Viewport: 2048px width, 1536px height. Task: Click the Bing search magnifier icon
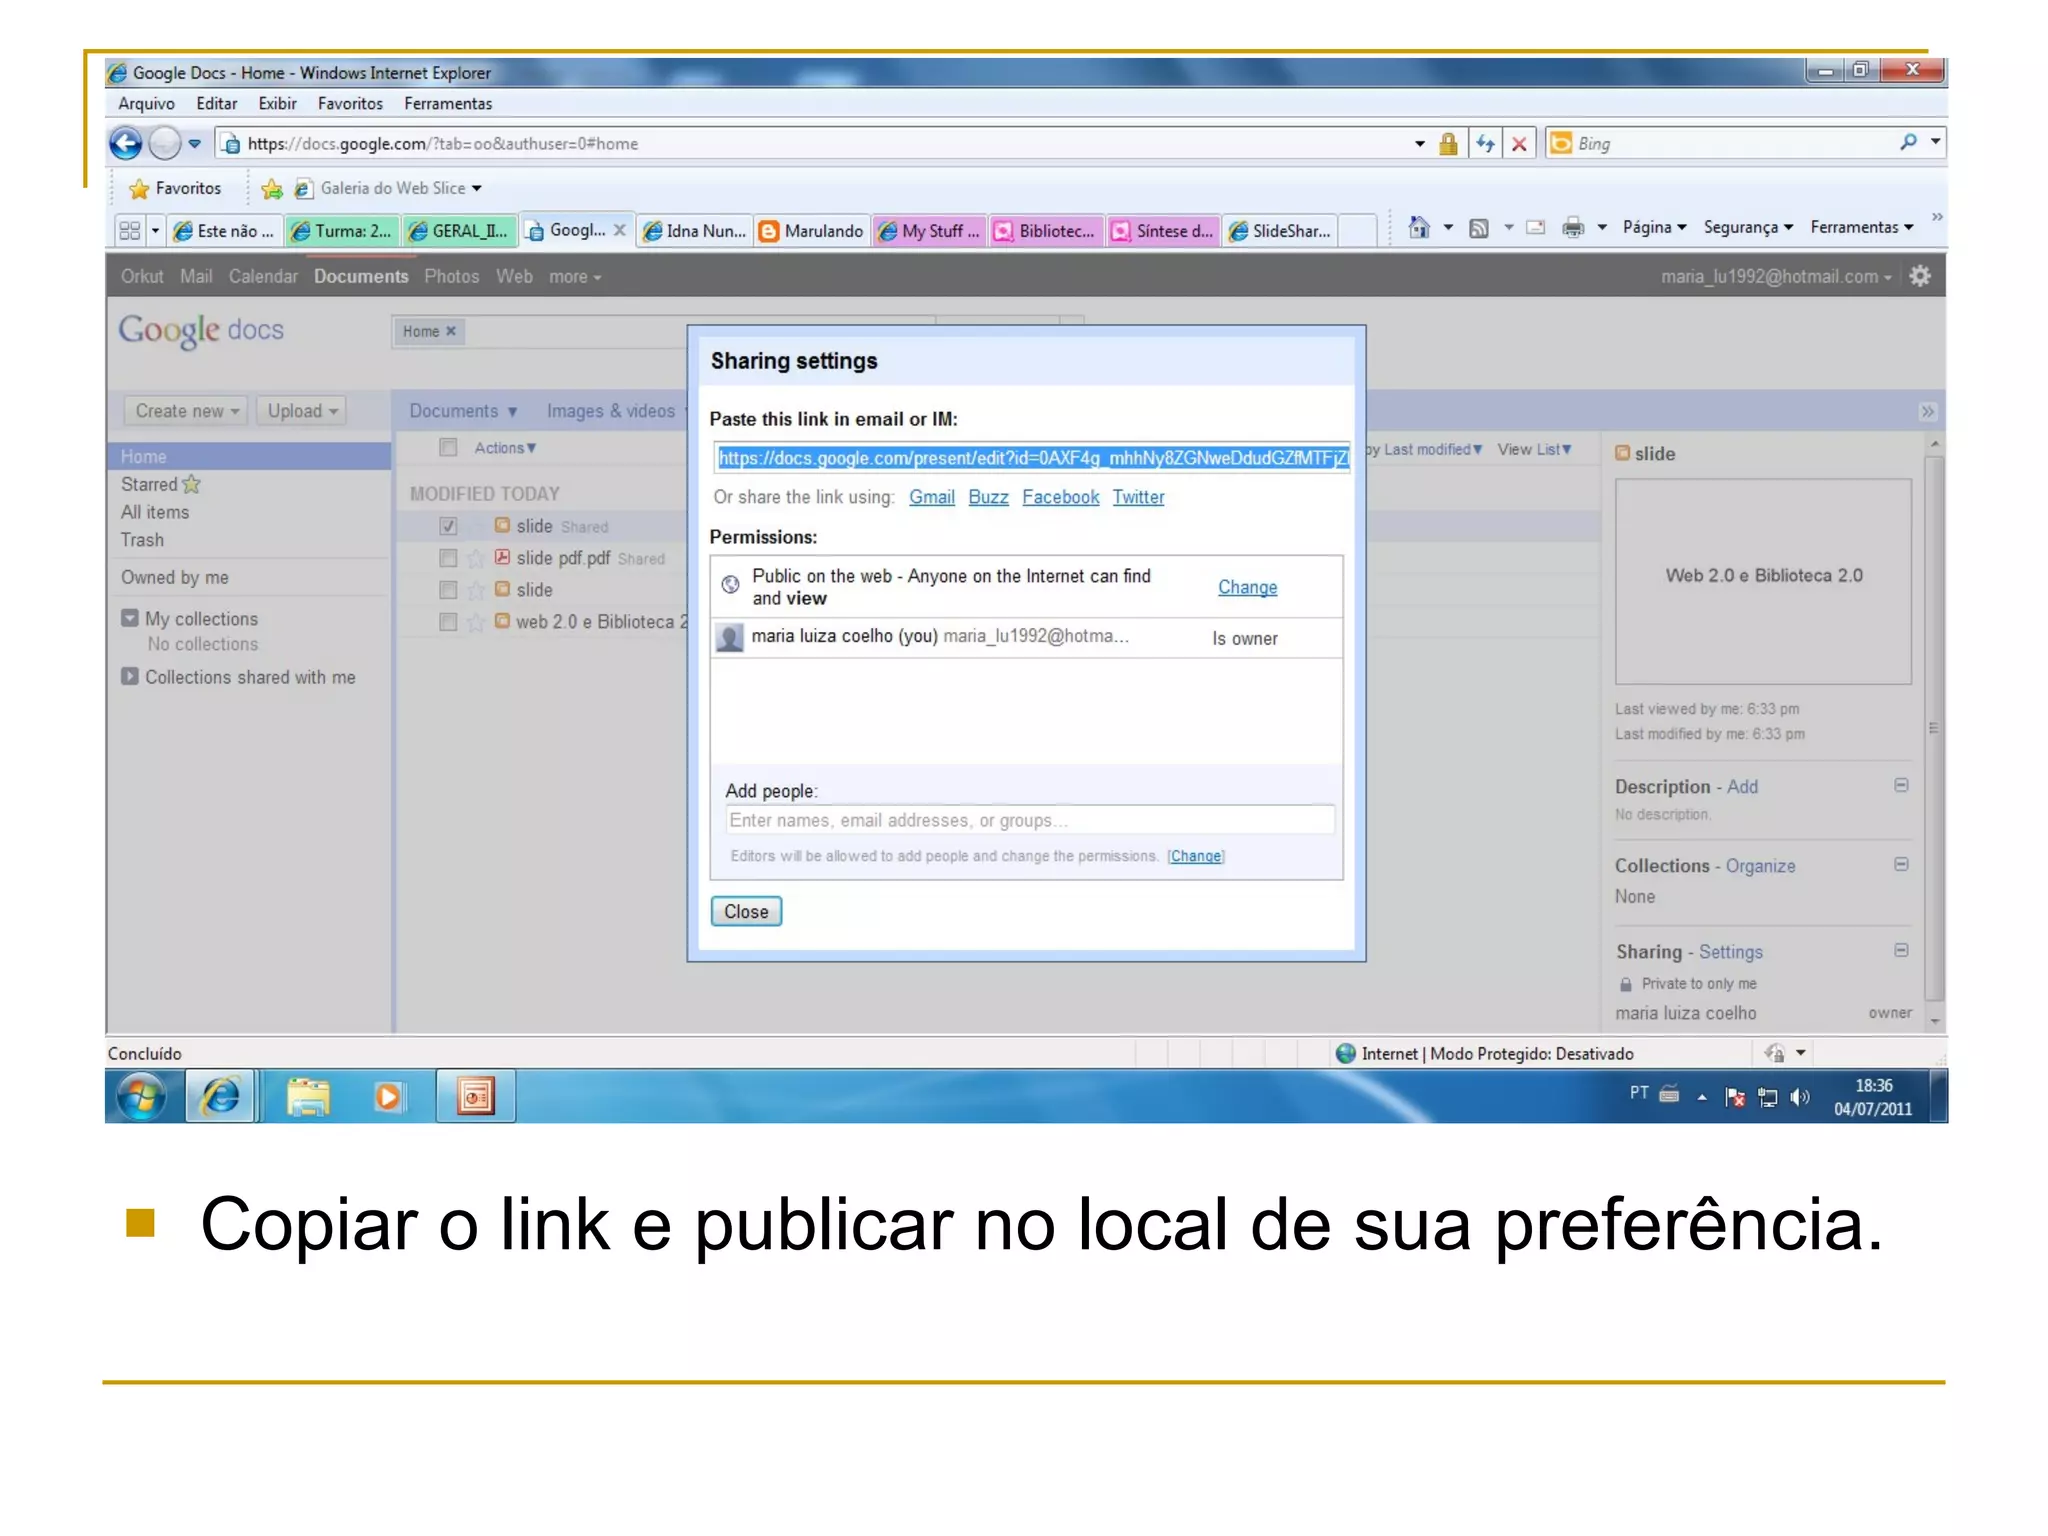click(1908, 143)
